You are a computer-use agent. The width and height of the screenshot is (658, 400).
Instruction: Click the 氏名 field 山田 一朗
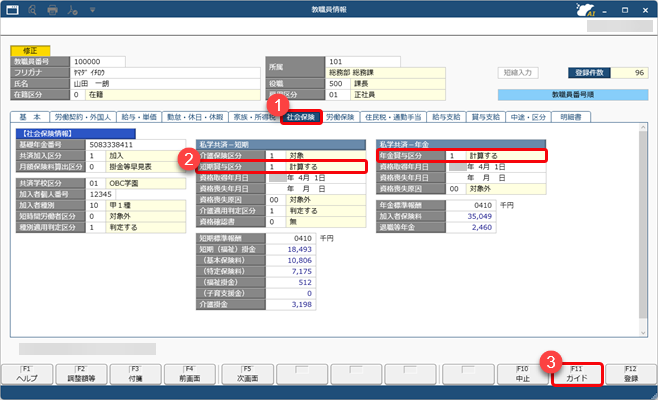(x=165, y=84)
